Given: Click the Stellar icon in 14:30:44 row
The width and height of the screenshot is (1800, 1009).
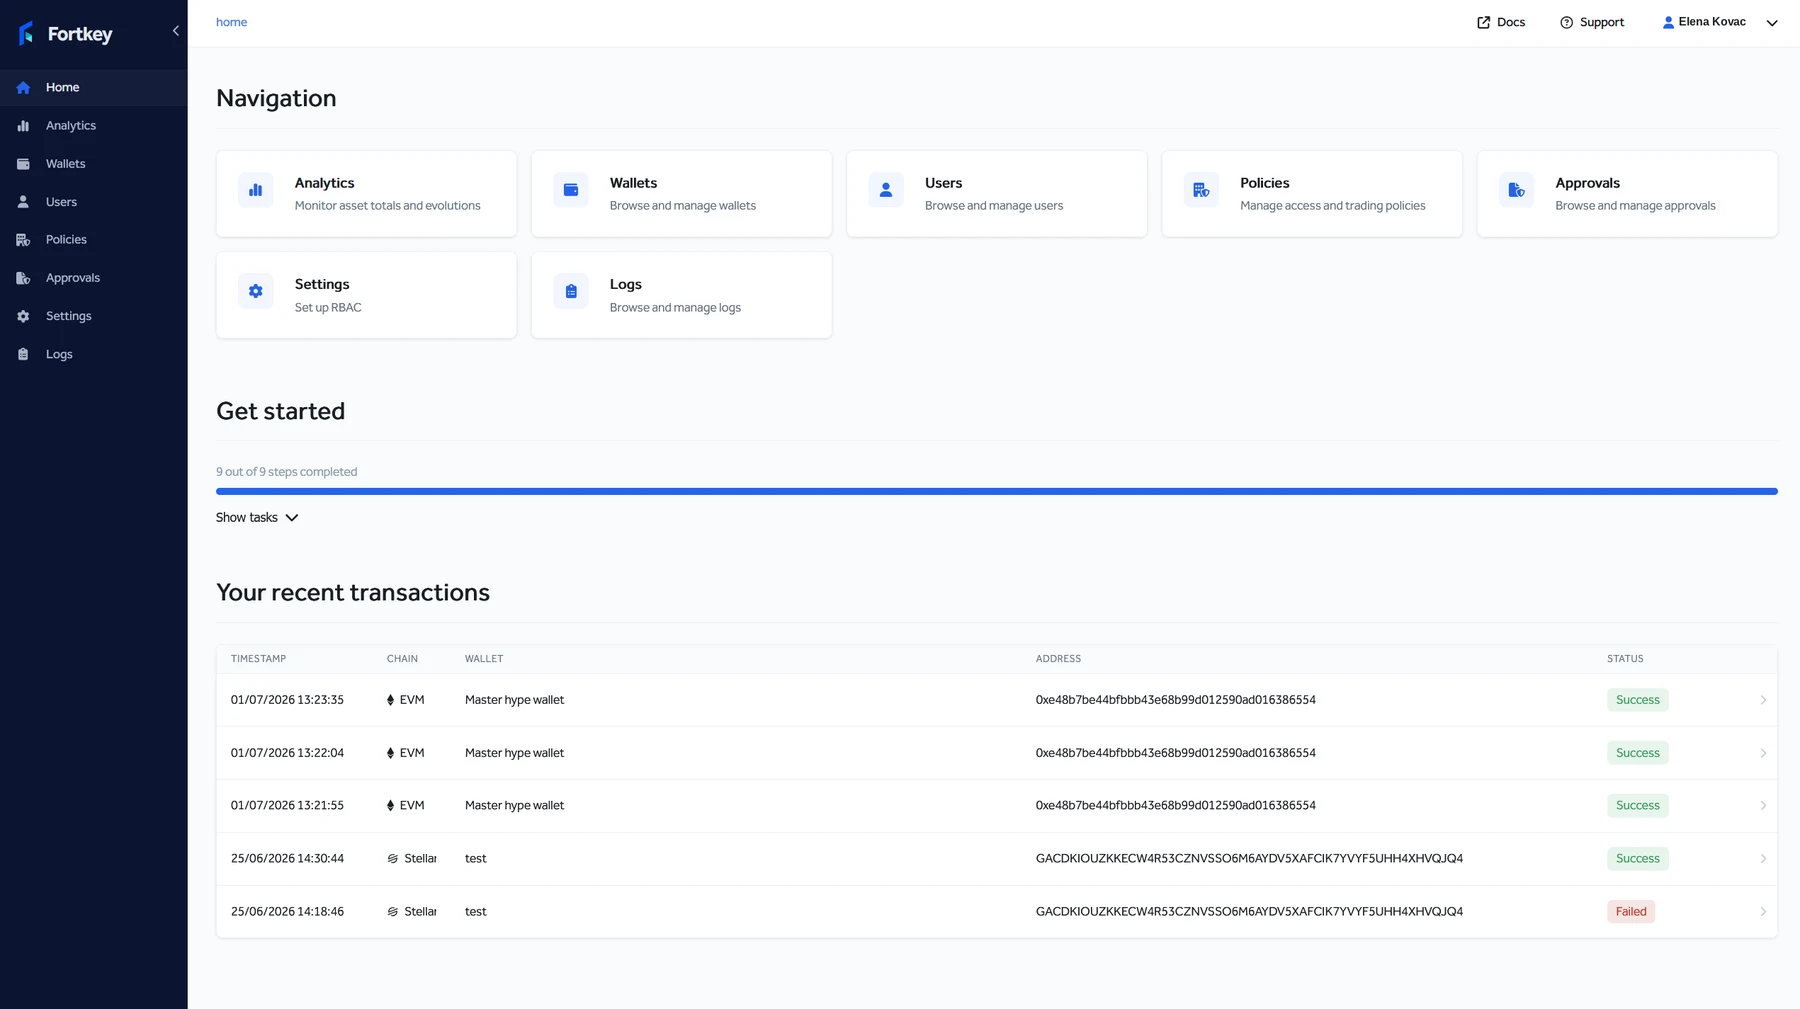Looking at the screenshot, I should 393,859.
